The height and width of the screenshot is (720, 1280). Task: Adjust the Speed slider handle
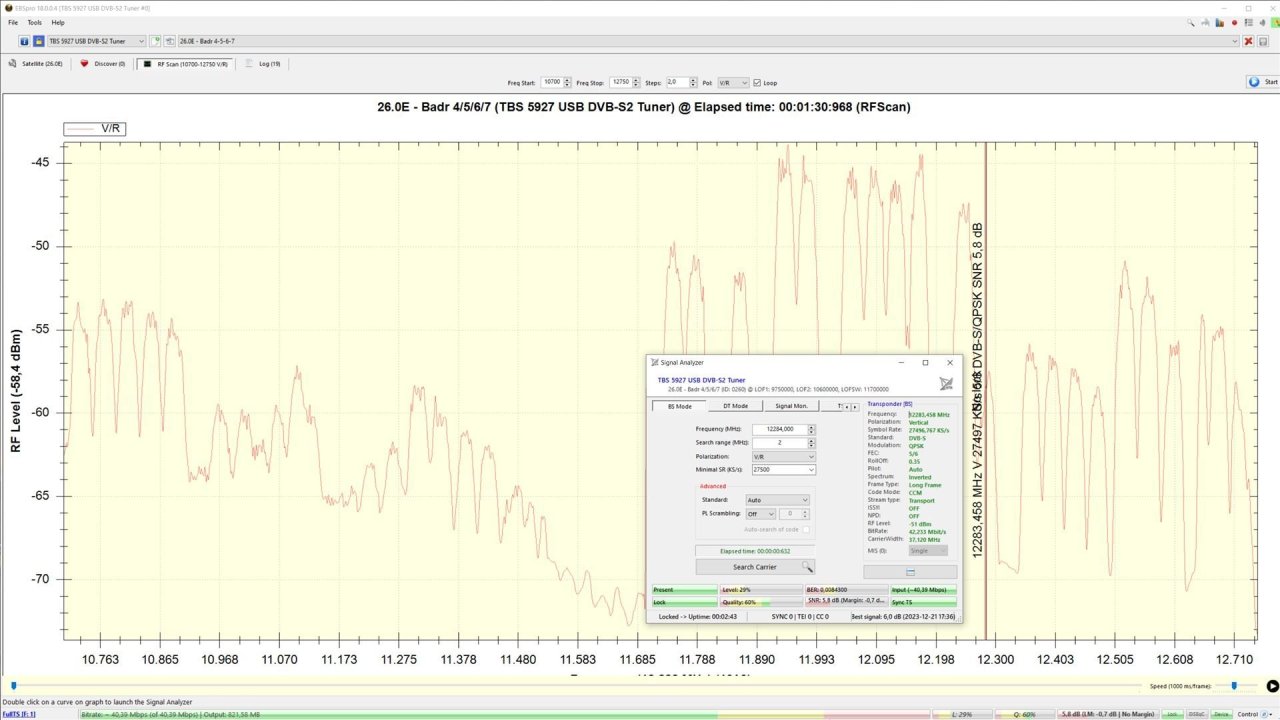[x=1234, y=686]
